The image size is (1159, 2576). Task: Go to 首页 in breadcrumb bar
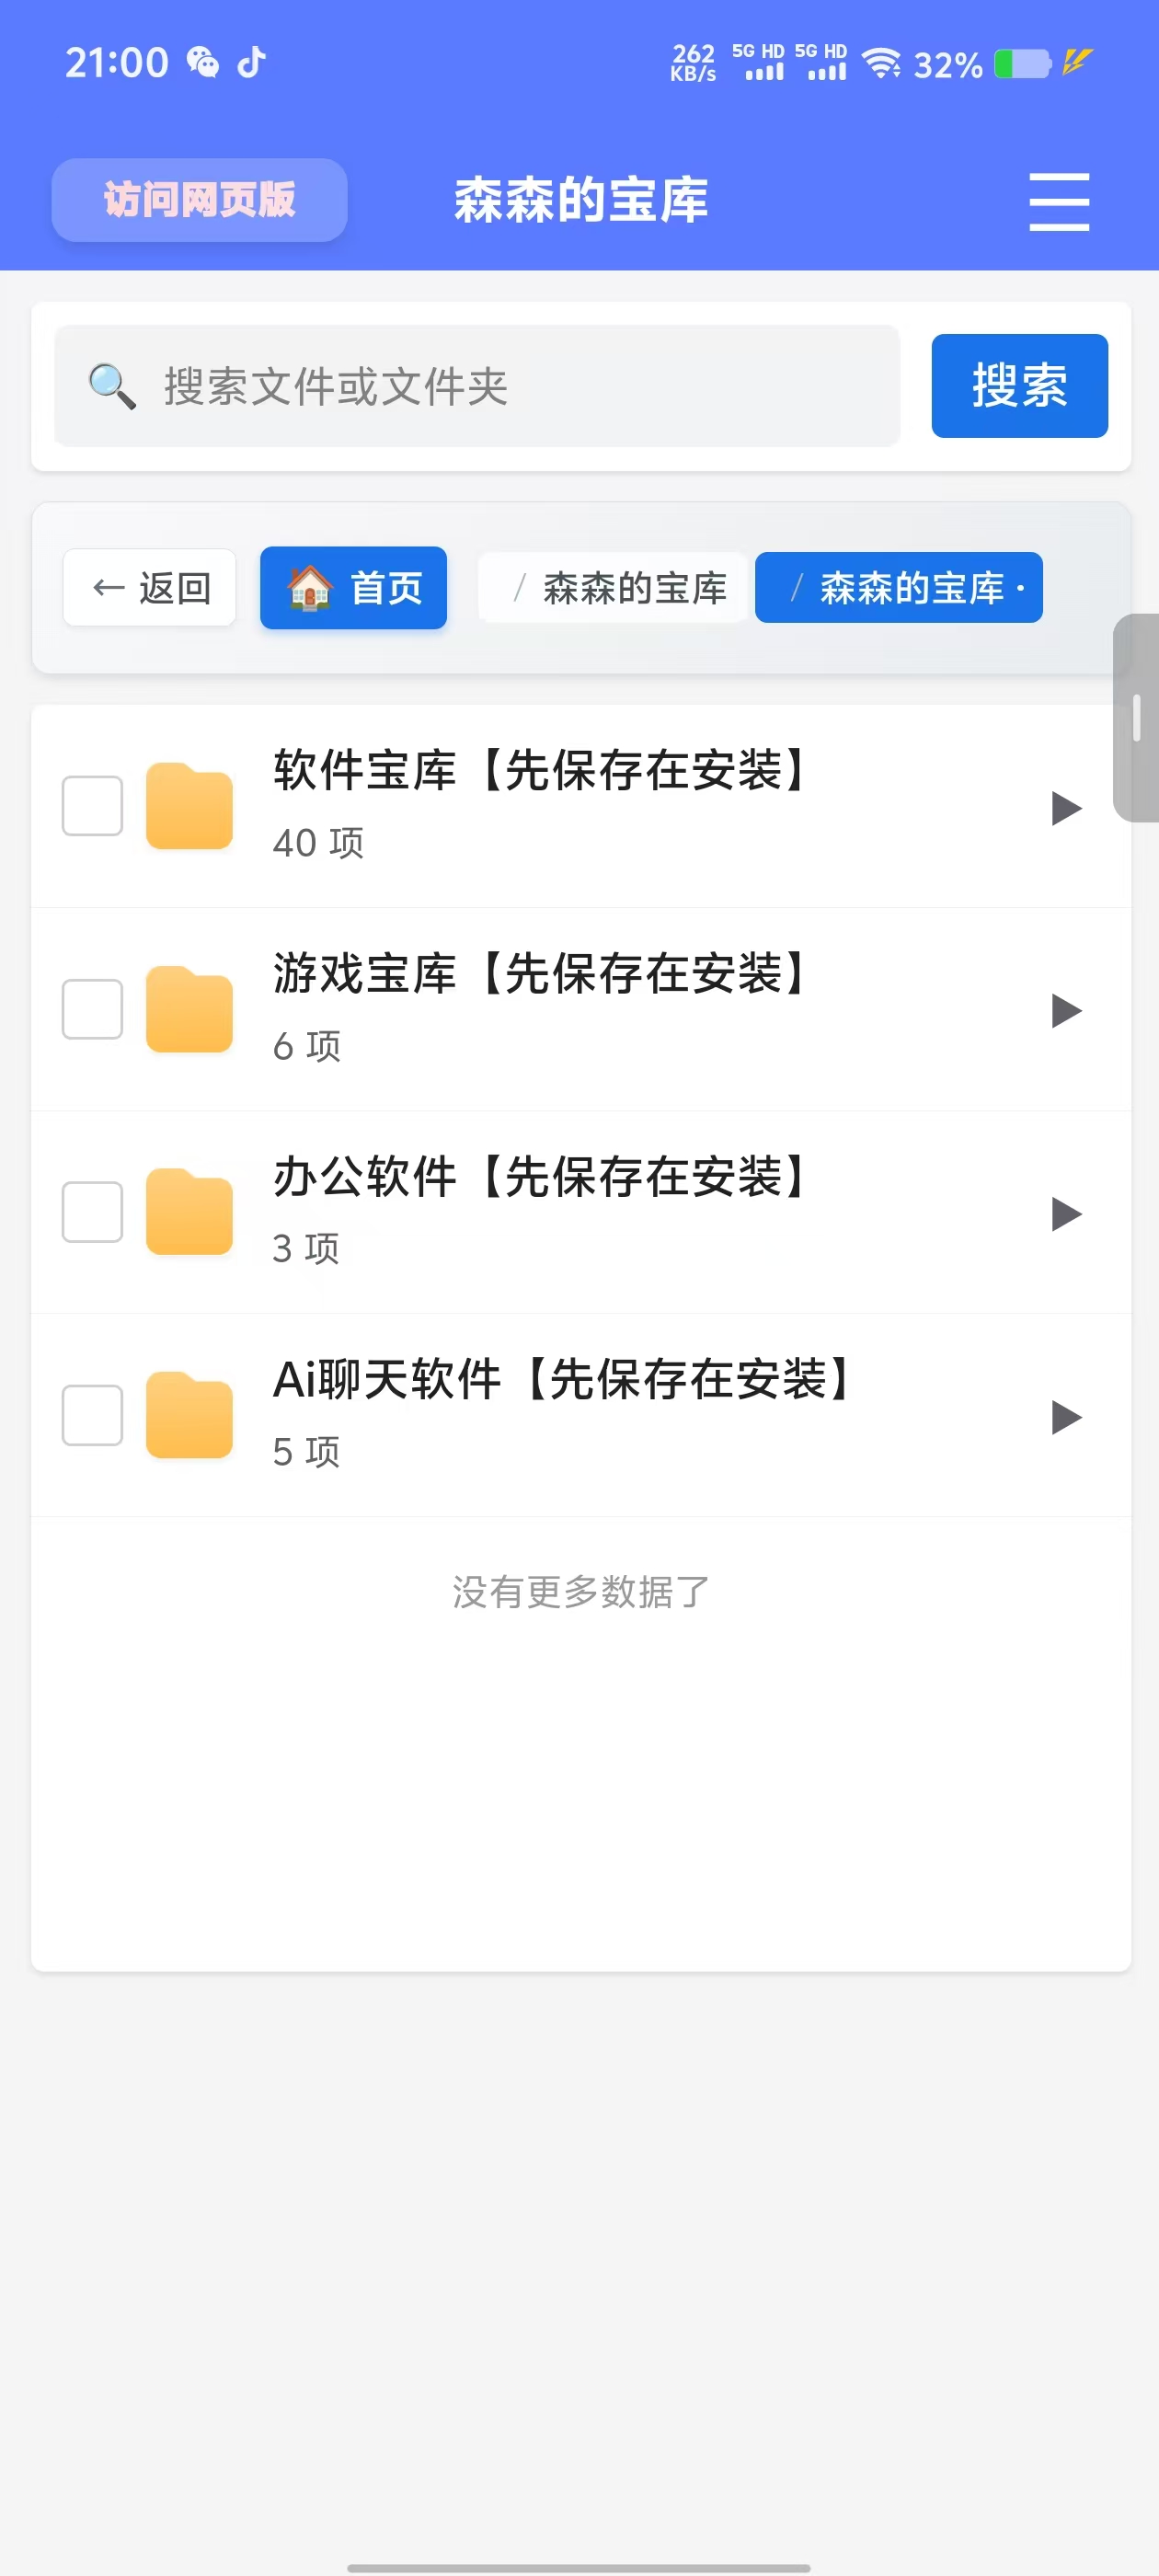[x=353, y=588]
